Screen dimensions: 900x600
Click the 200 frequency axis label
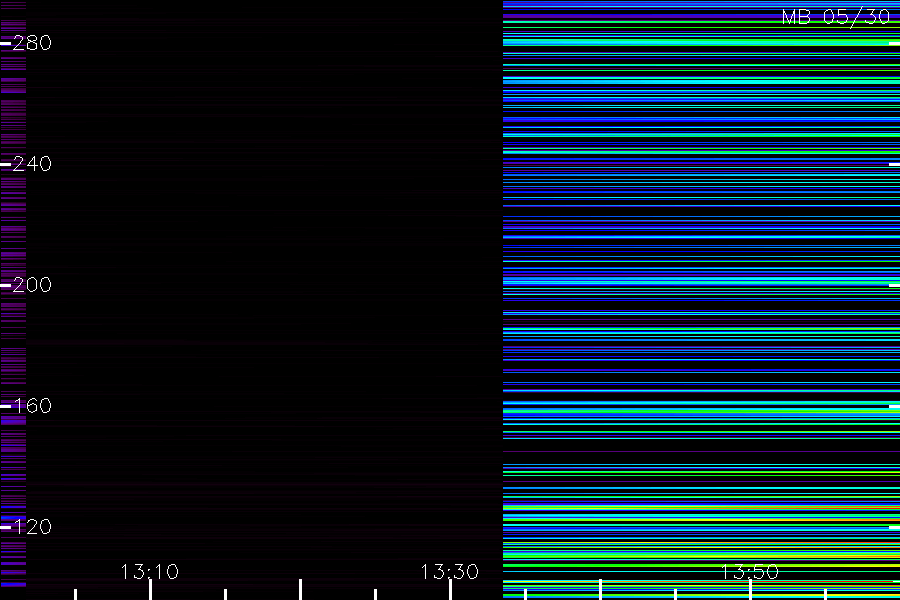pos(32,285)
